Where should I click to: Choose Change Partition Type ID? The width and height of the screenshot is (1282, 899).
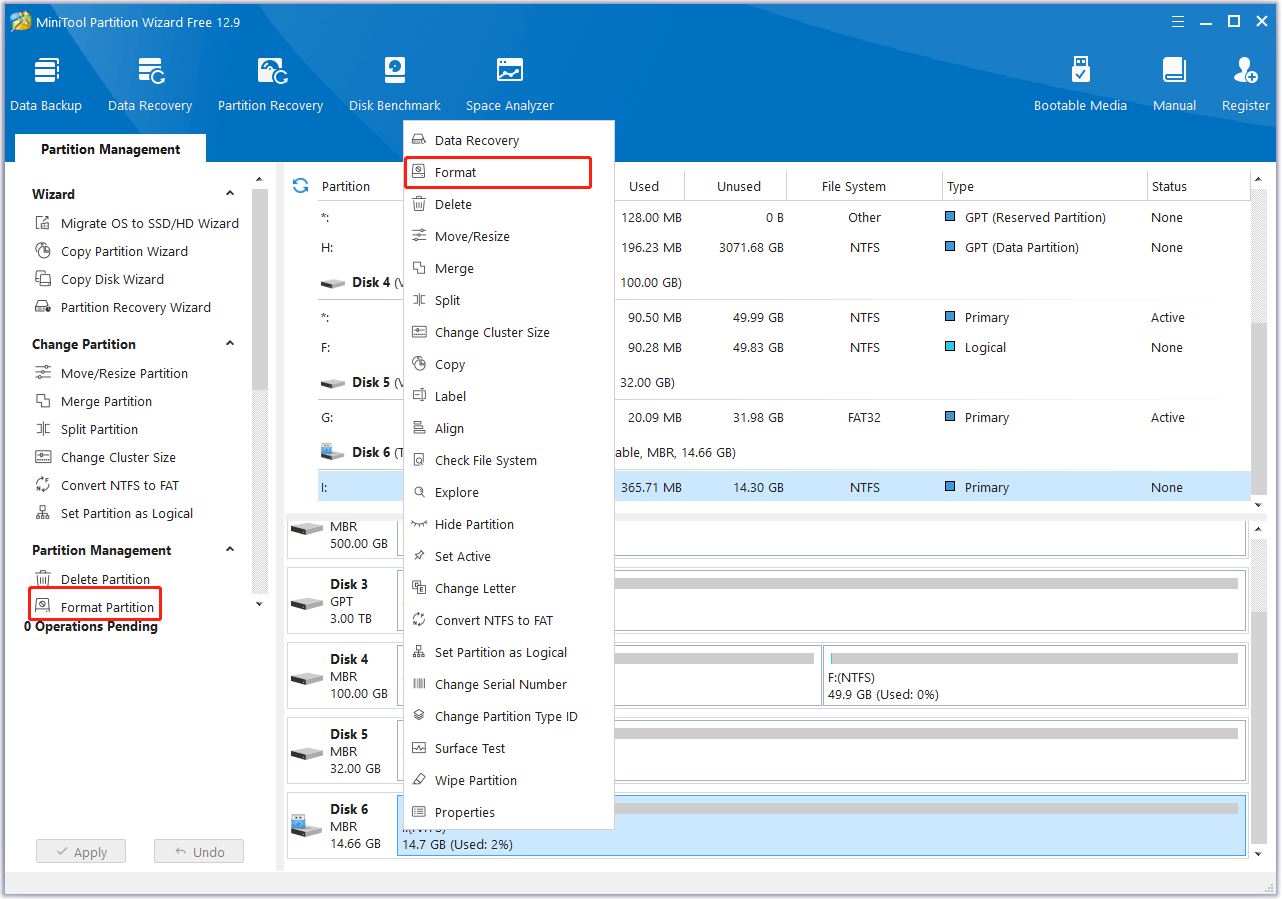click(x=508, y=716)
